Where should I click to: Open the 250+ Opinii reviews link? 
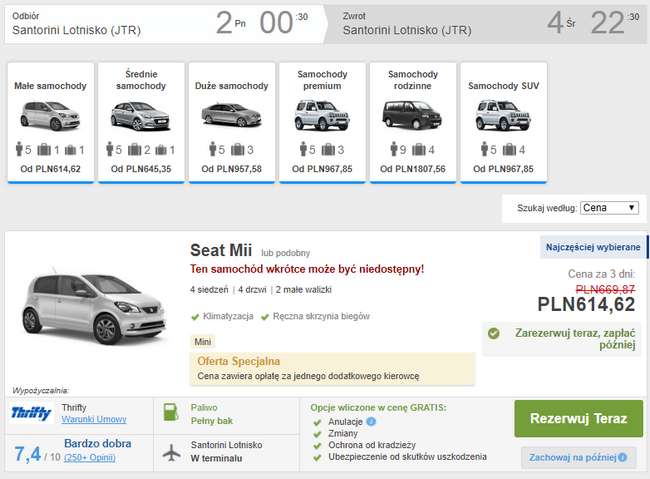tap(90, 457)
